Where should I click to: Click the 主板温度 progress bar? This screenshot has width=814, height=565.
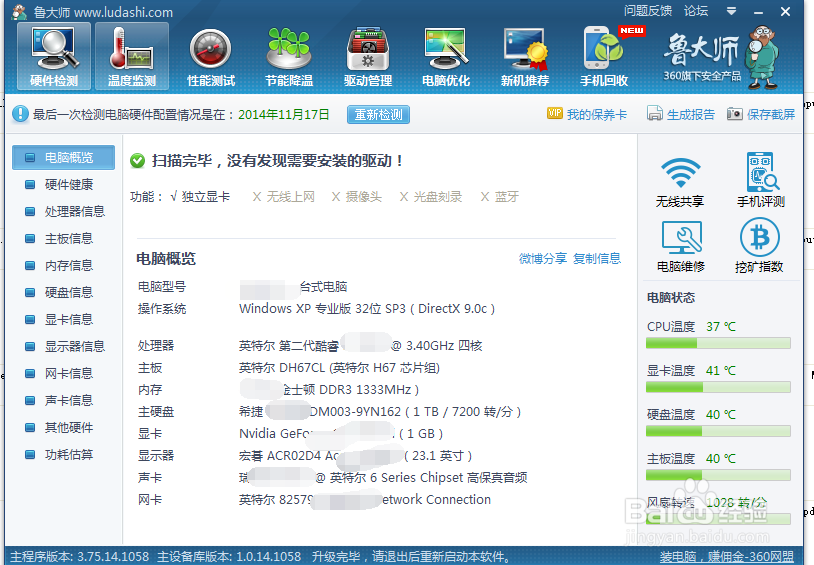[718, 475]
